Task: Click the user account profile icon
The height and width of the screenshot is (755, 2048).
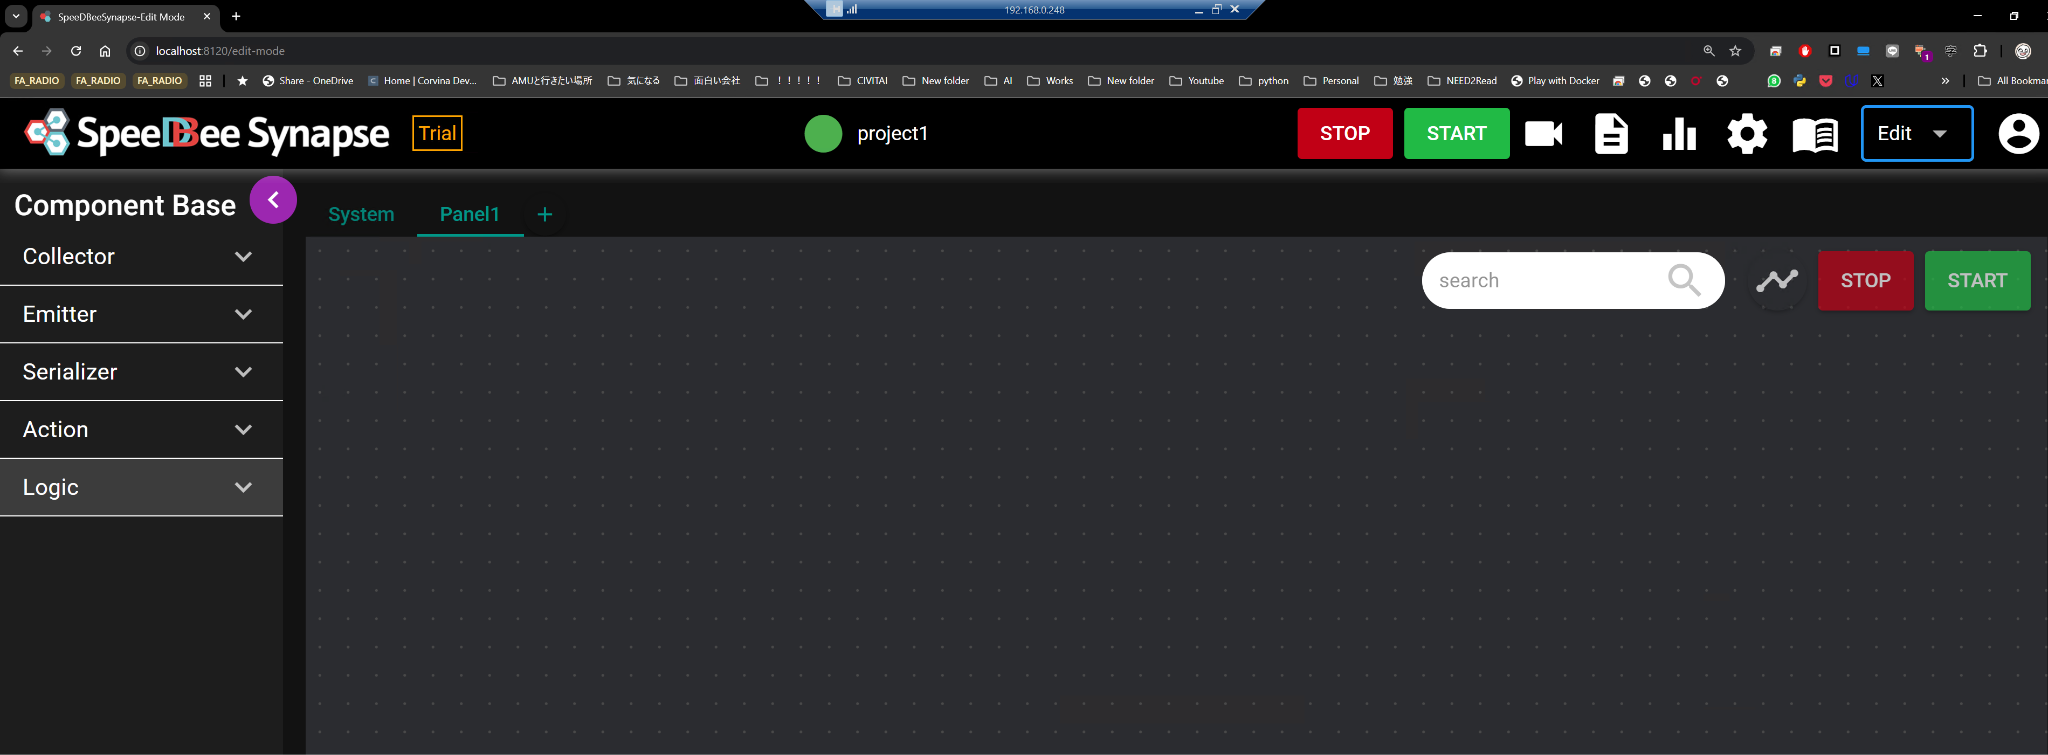Action: [x=2018, y=134]
